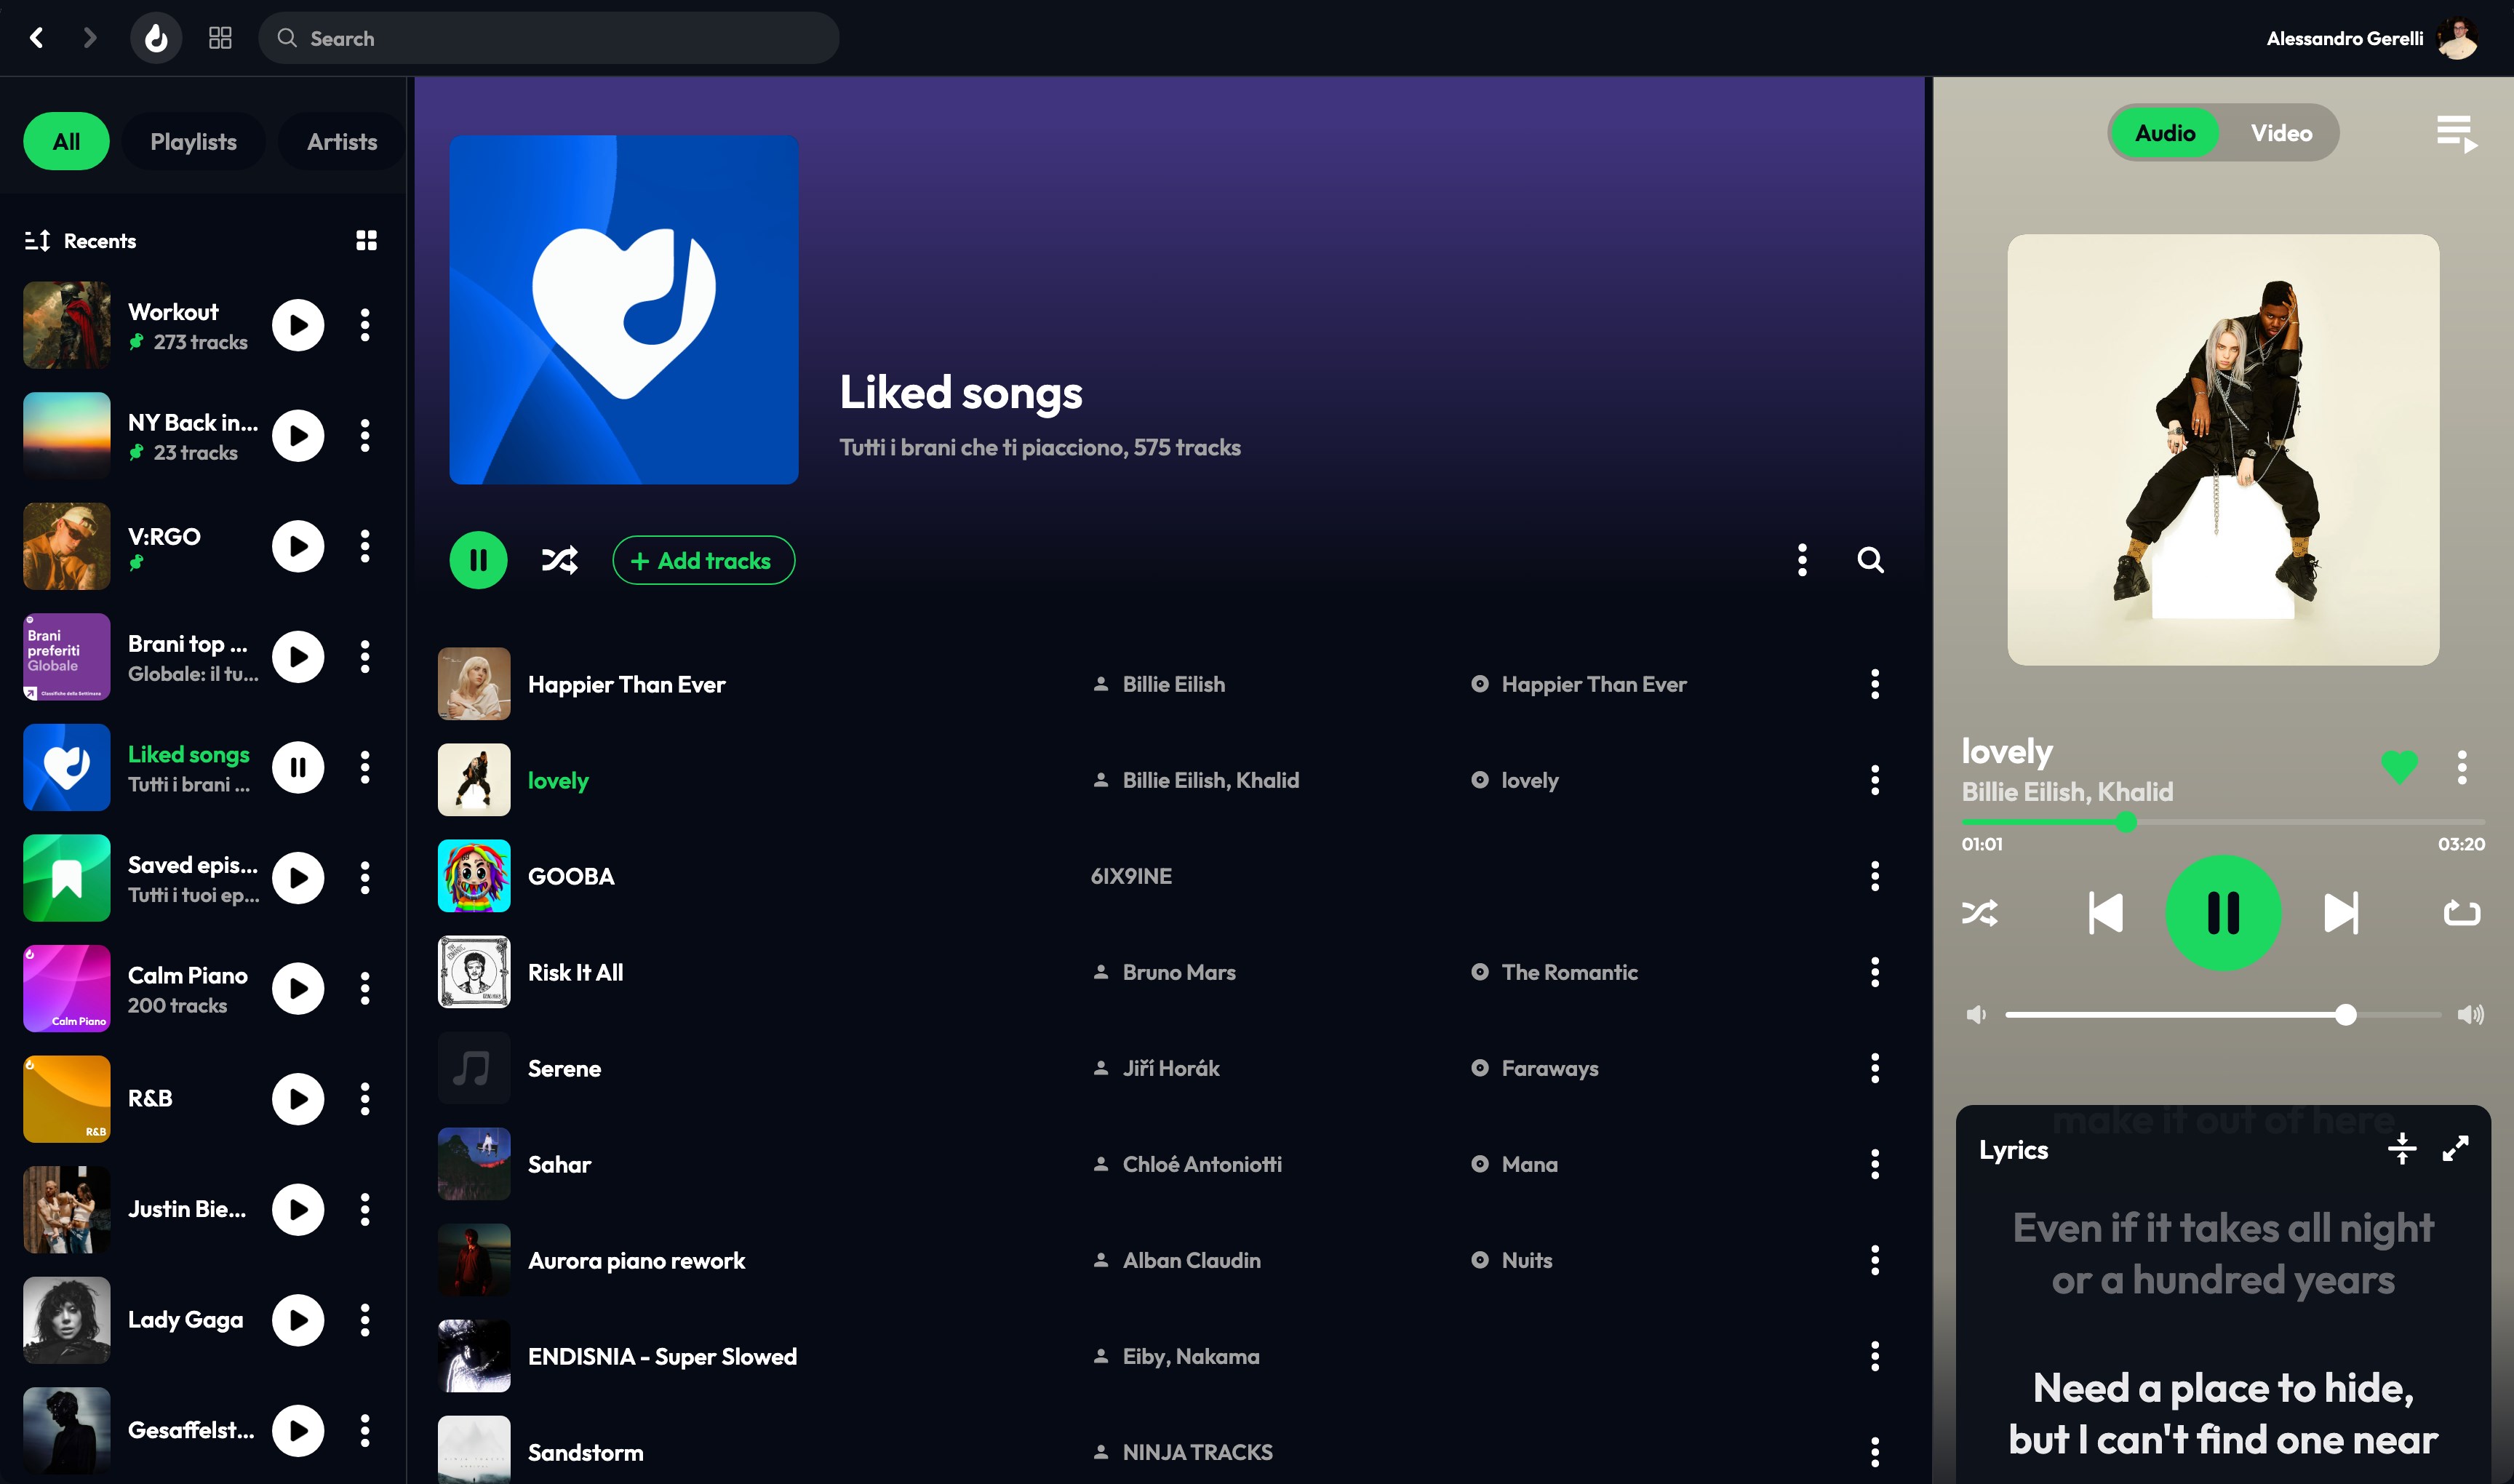This screenshot has width=2514, height=1484.
Task: Go back with the left arrow
Action: [37, 38]
